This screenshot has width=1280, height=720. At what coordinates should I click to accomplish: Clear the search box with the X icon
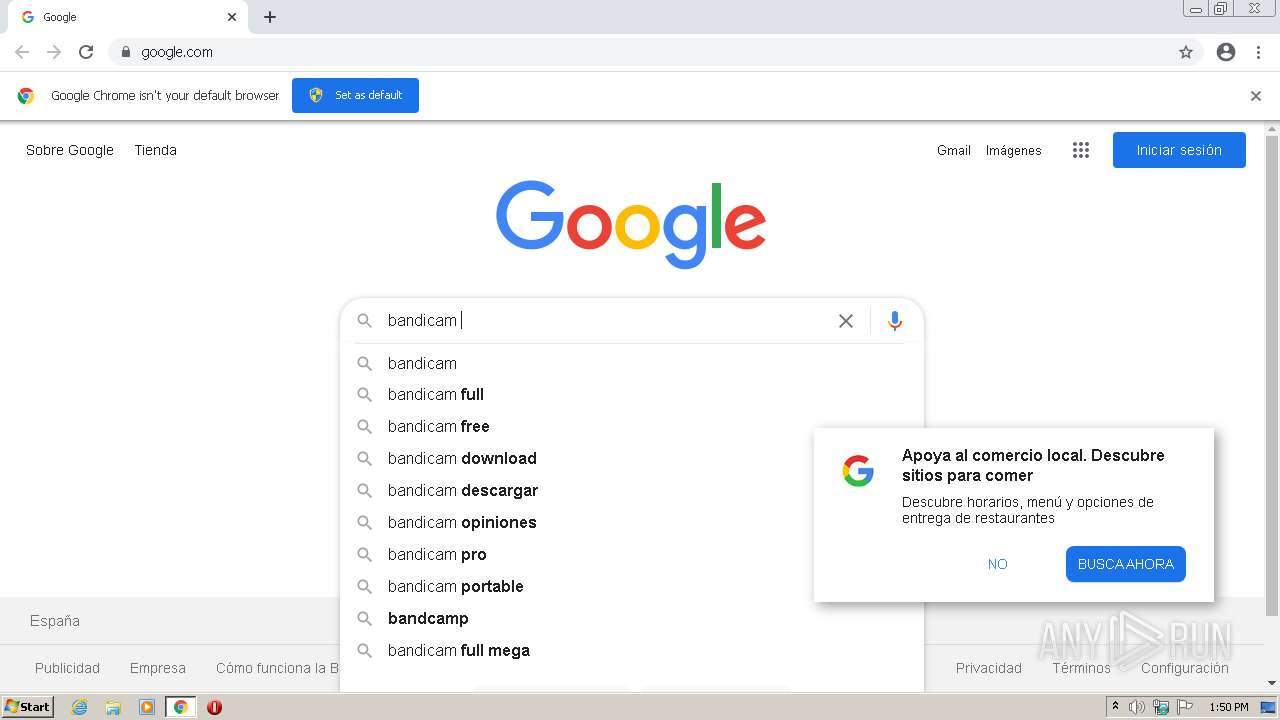846,321
